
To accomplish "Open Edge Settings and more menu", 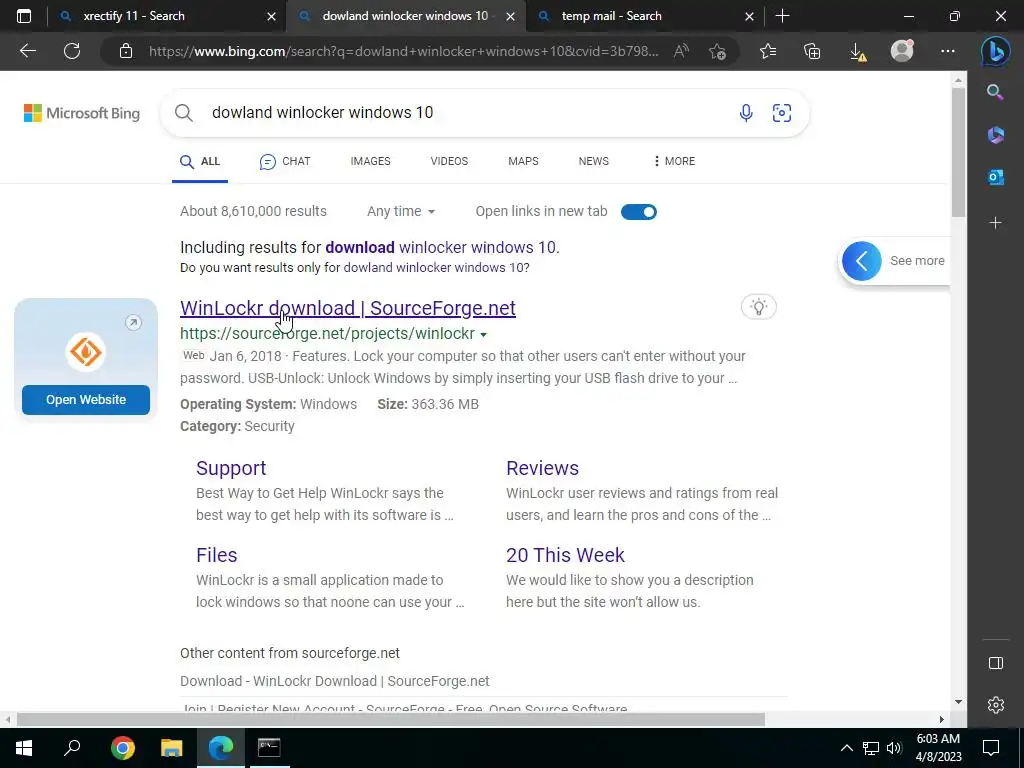I will coord(948,51).
